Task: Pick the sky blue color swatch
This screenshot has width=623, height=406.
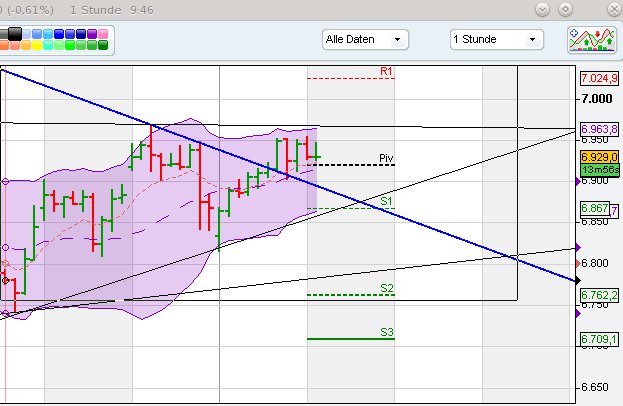Action: point(48,34)
